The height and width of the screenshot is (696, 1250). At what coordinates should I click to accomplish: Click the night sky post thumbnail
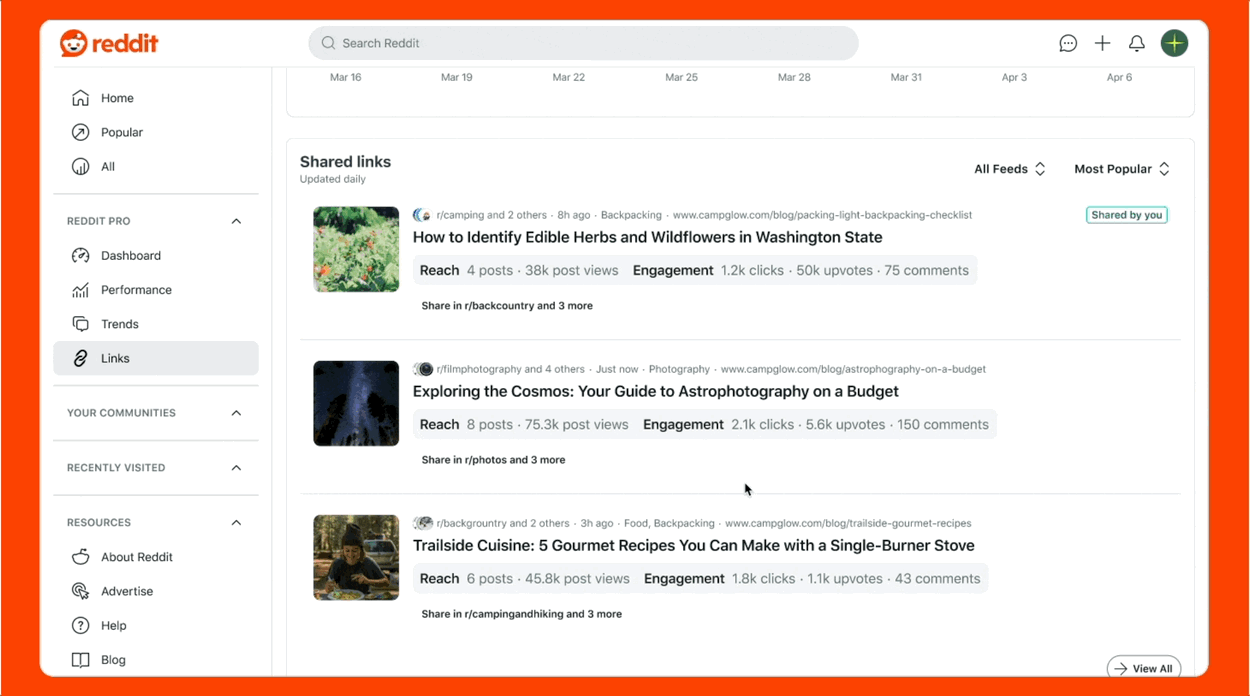pos(356,403)
